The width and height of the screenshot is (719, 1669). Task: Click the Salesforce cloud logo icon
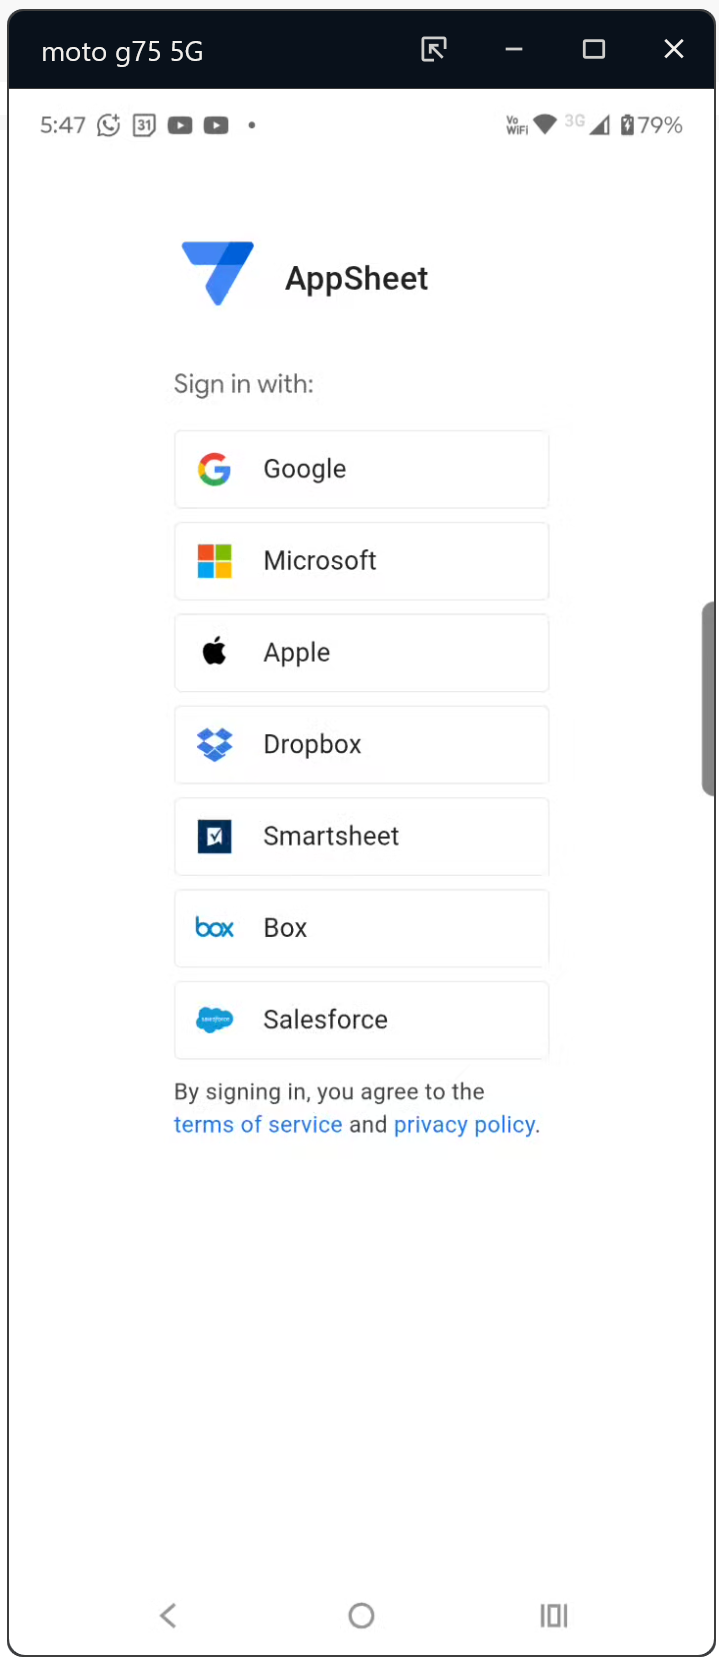pyautogui.click(x=214, y=1020)
